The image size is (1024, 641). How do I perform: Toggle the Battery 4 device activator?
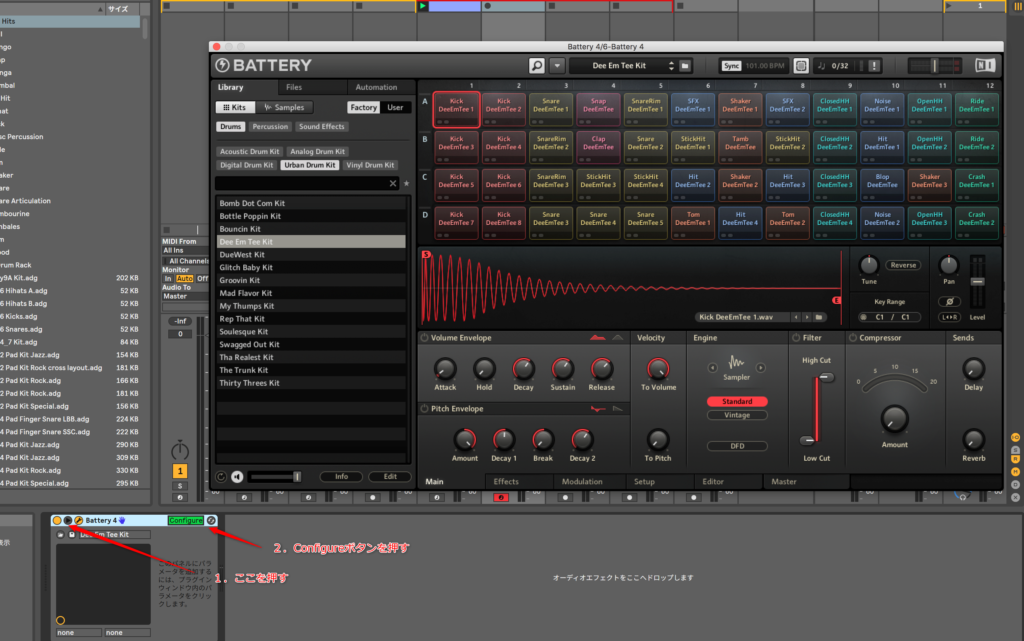[56, 520]
